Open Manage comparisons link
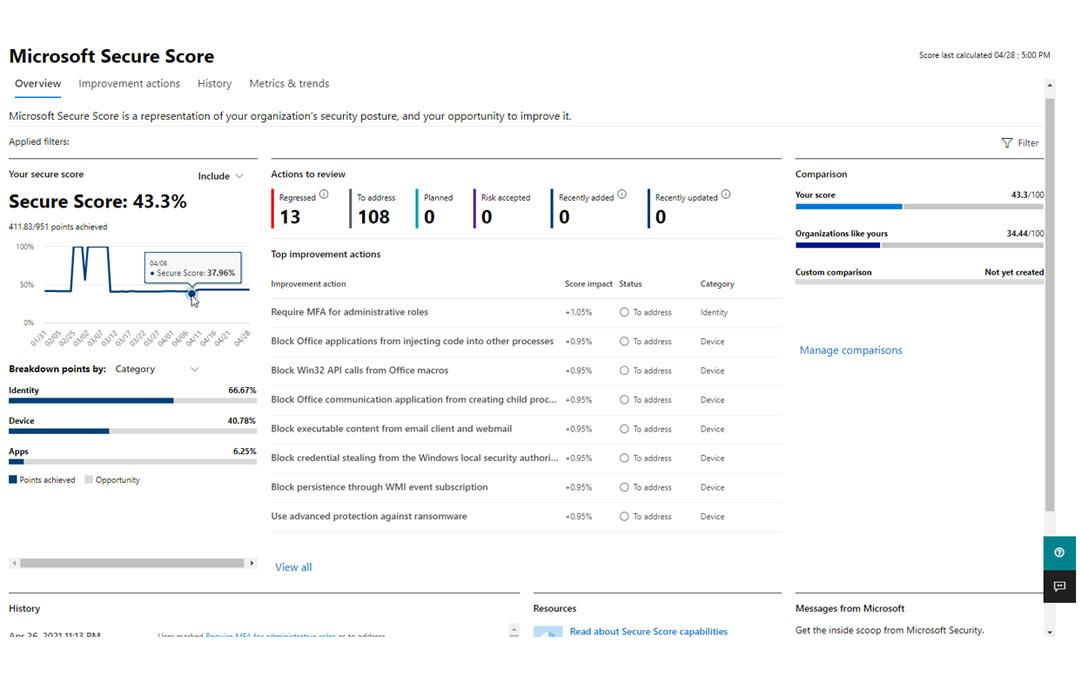This screenshot has height=680, width=1080. 851,350
